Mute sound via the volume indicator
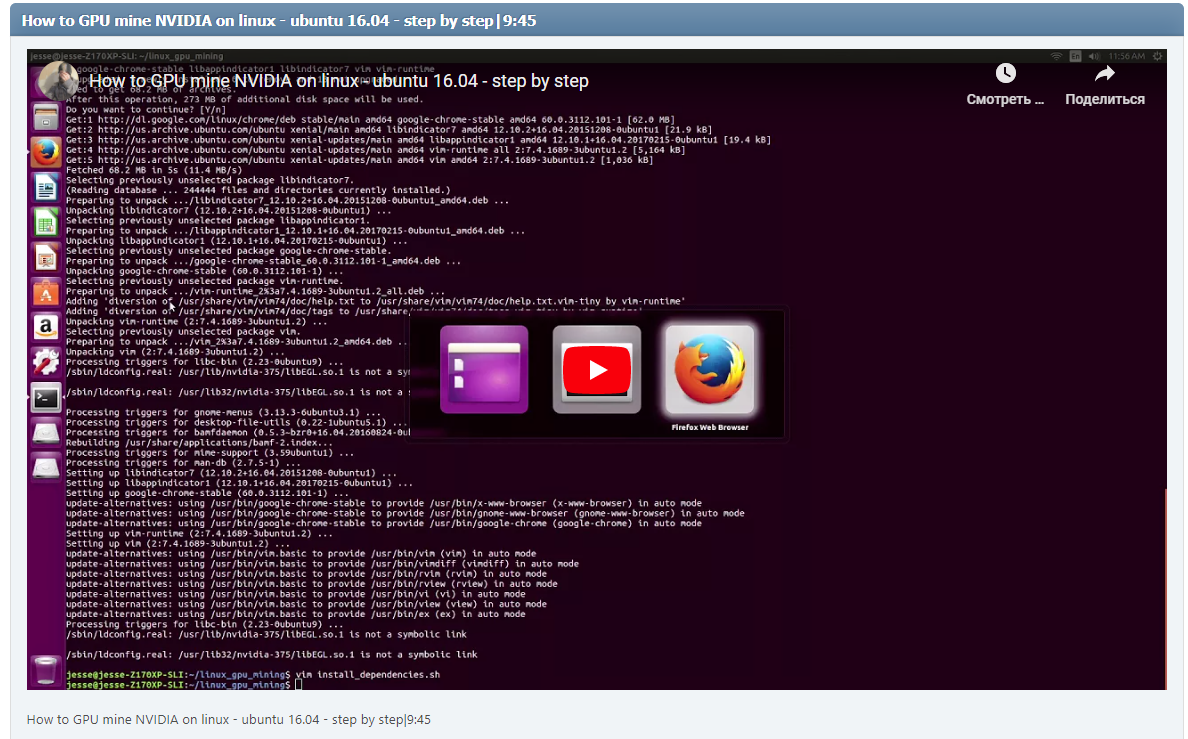 1093,56
